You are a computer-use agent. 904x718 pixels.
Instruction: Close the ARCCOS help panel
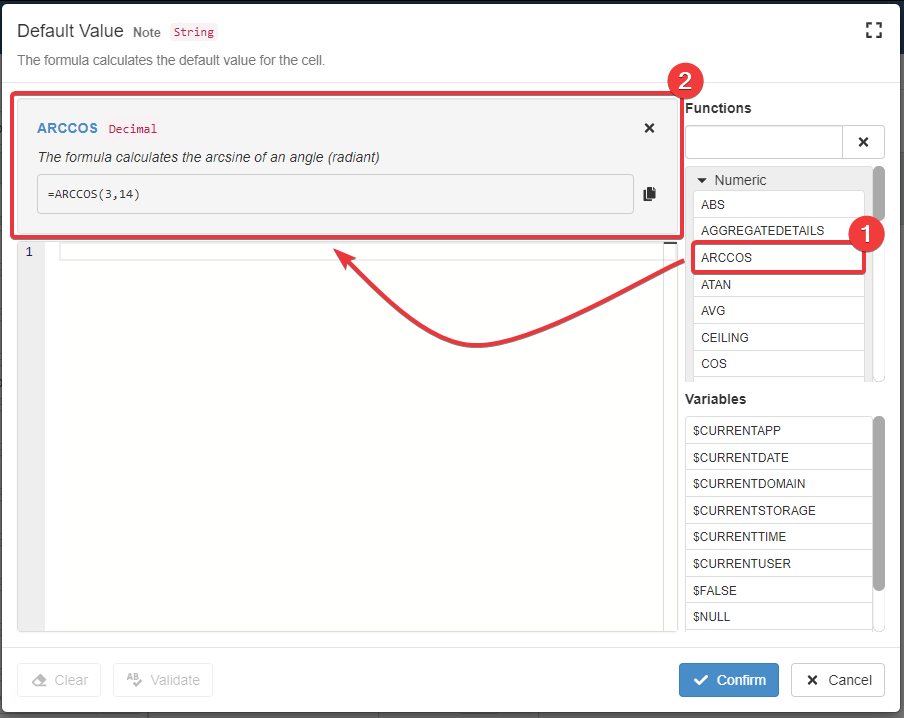tap(649, 128)
